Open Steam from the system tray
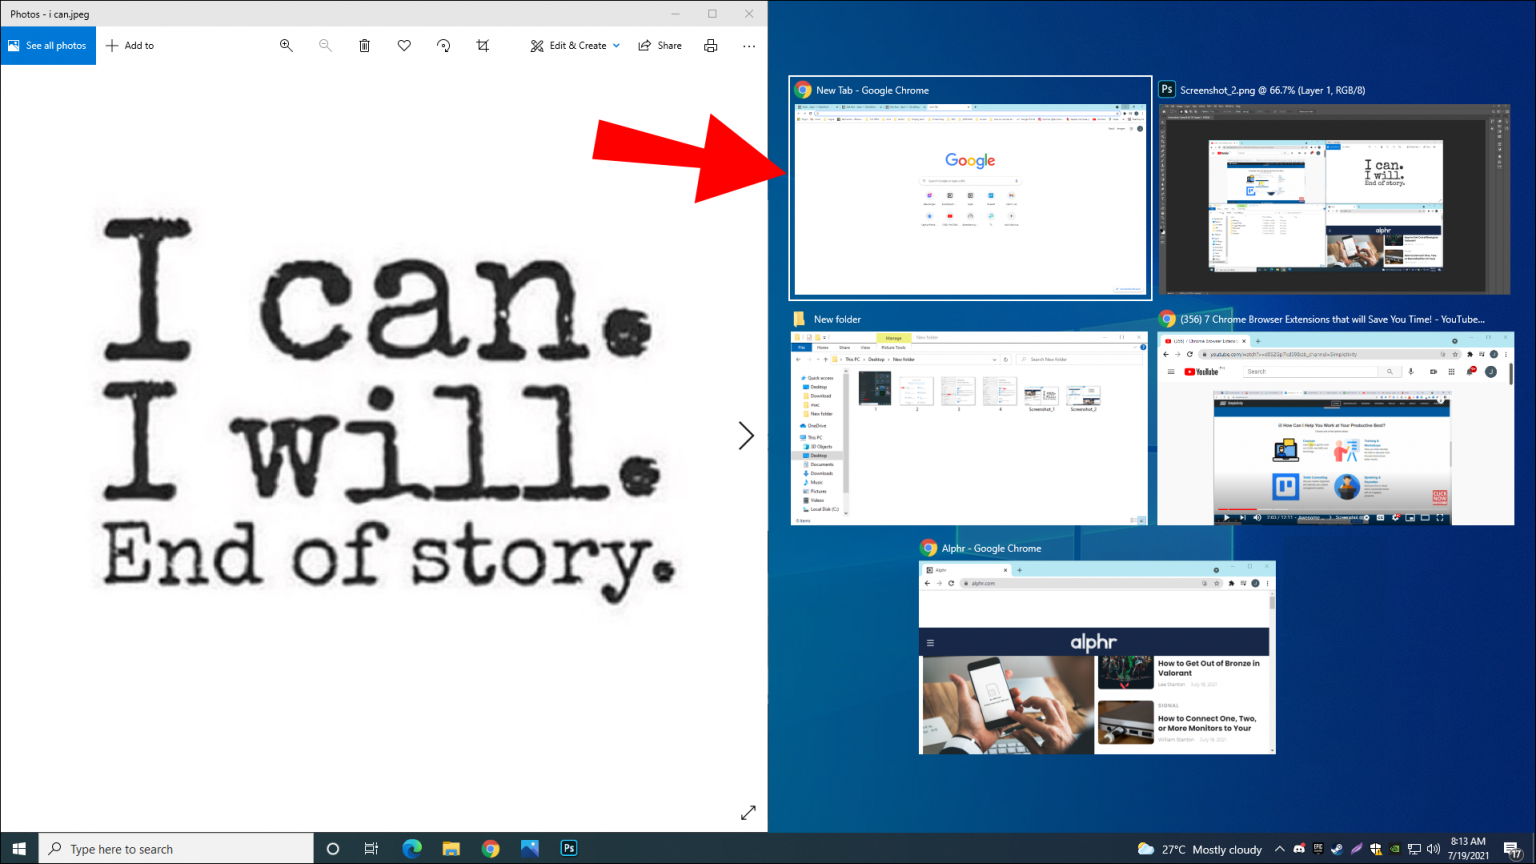The height and width of the screenshot is (864, 1536). (1337, 849)
